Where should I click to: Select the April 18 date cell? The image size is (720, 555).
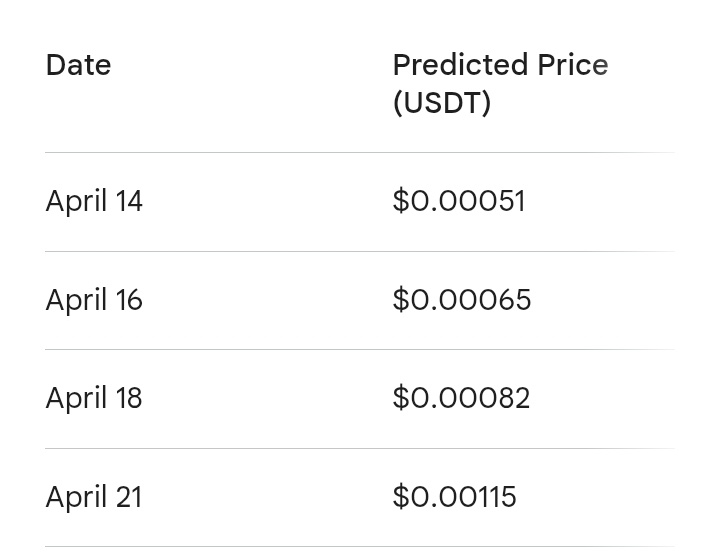point(94,398)
